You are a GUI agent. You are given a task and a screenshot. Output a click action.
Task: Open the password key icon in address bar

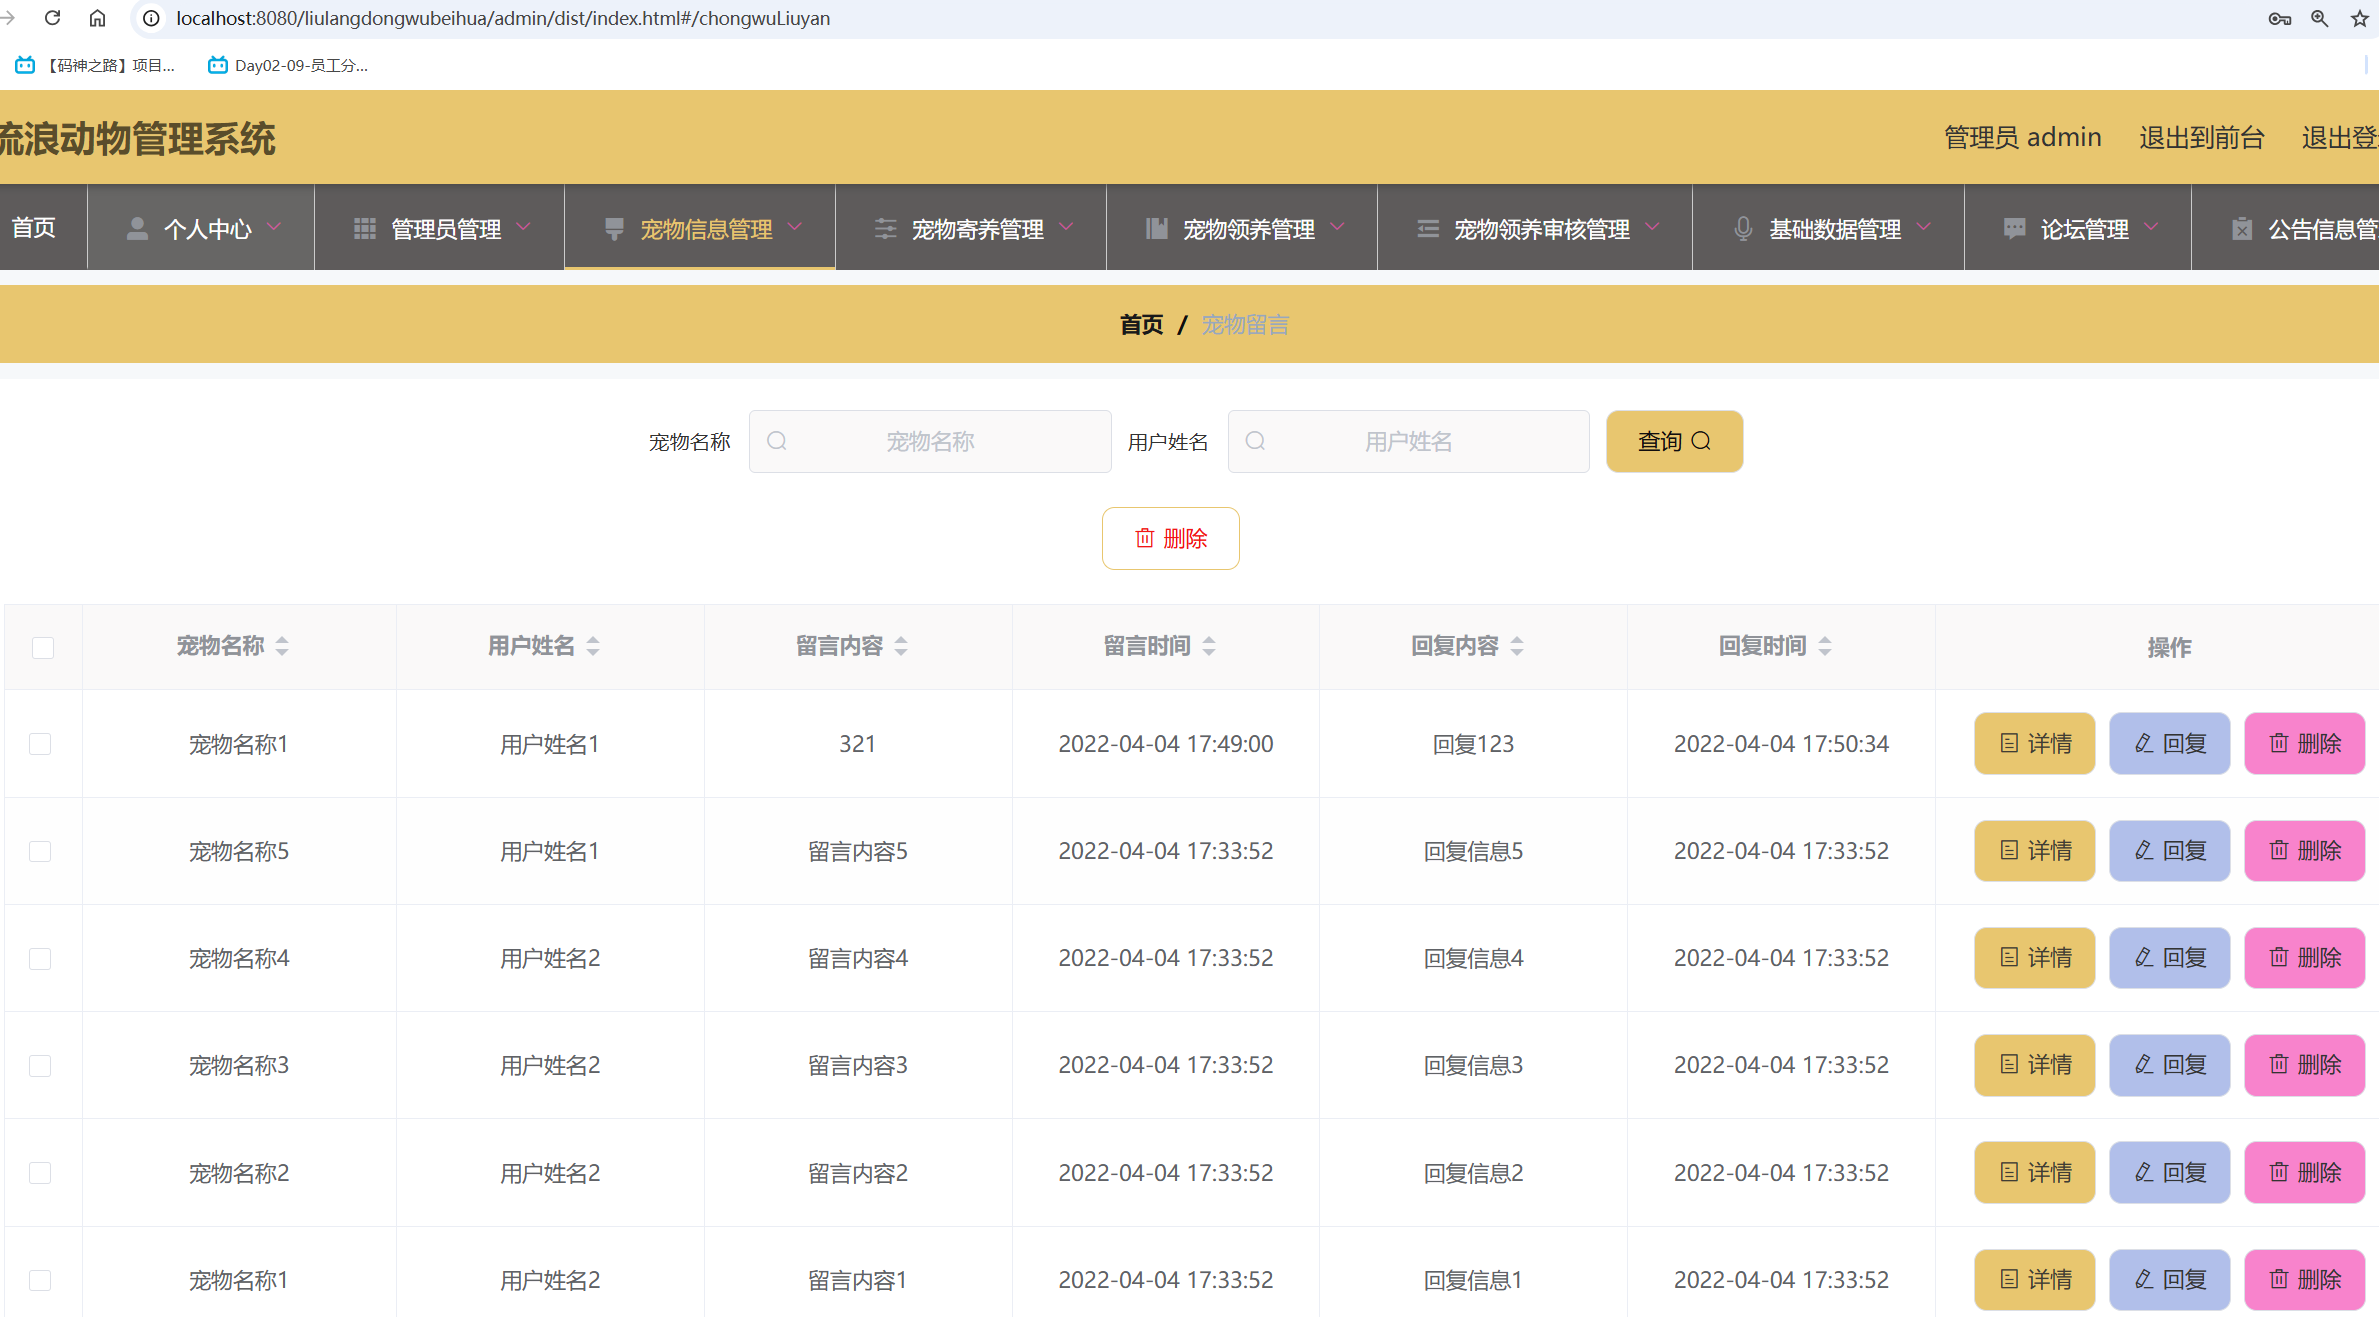coord(2279,18)
